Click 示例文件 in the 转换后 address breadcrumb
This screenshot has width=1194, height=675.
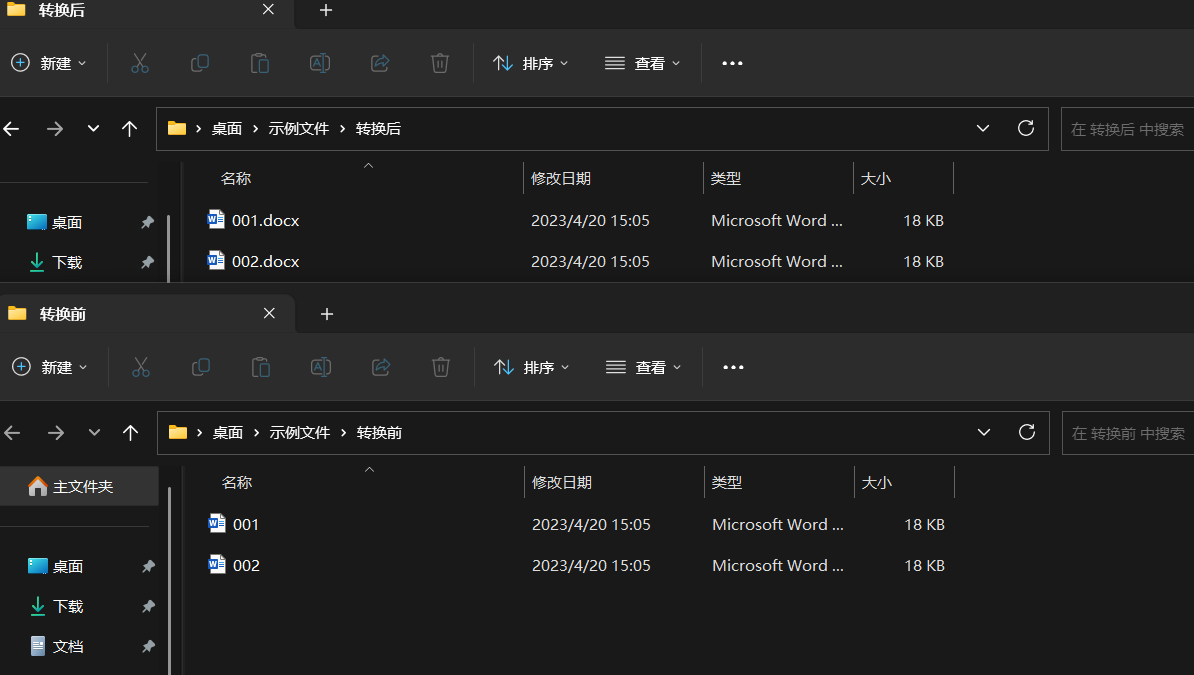pyautogui.click(x=299, y=128)
